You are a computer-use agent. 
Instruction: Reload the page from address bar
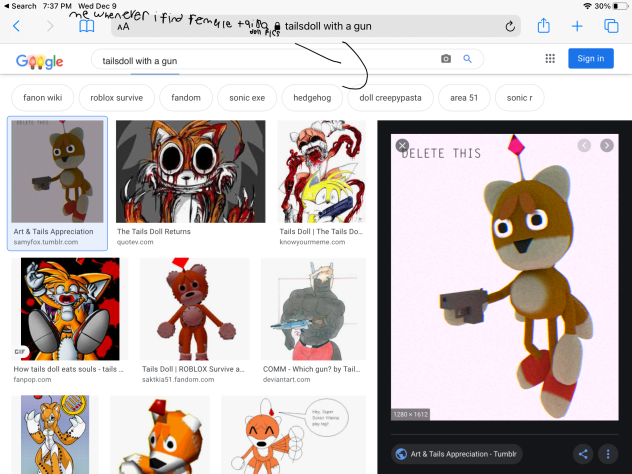pyautogui.click(x=510, y=26)
